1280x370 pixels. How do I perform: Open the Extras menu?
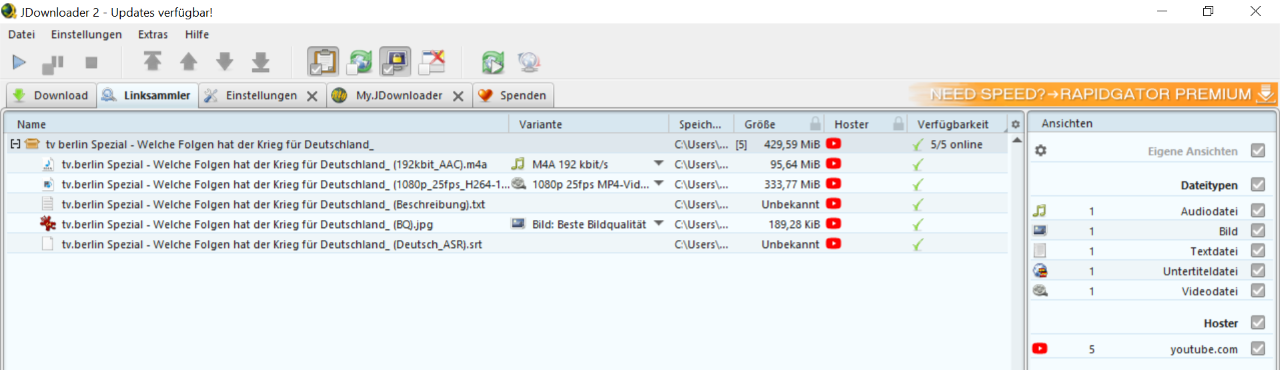tap(153, 34)
